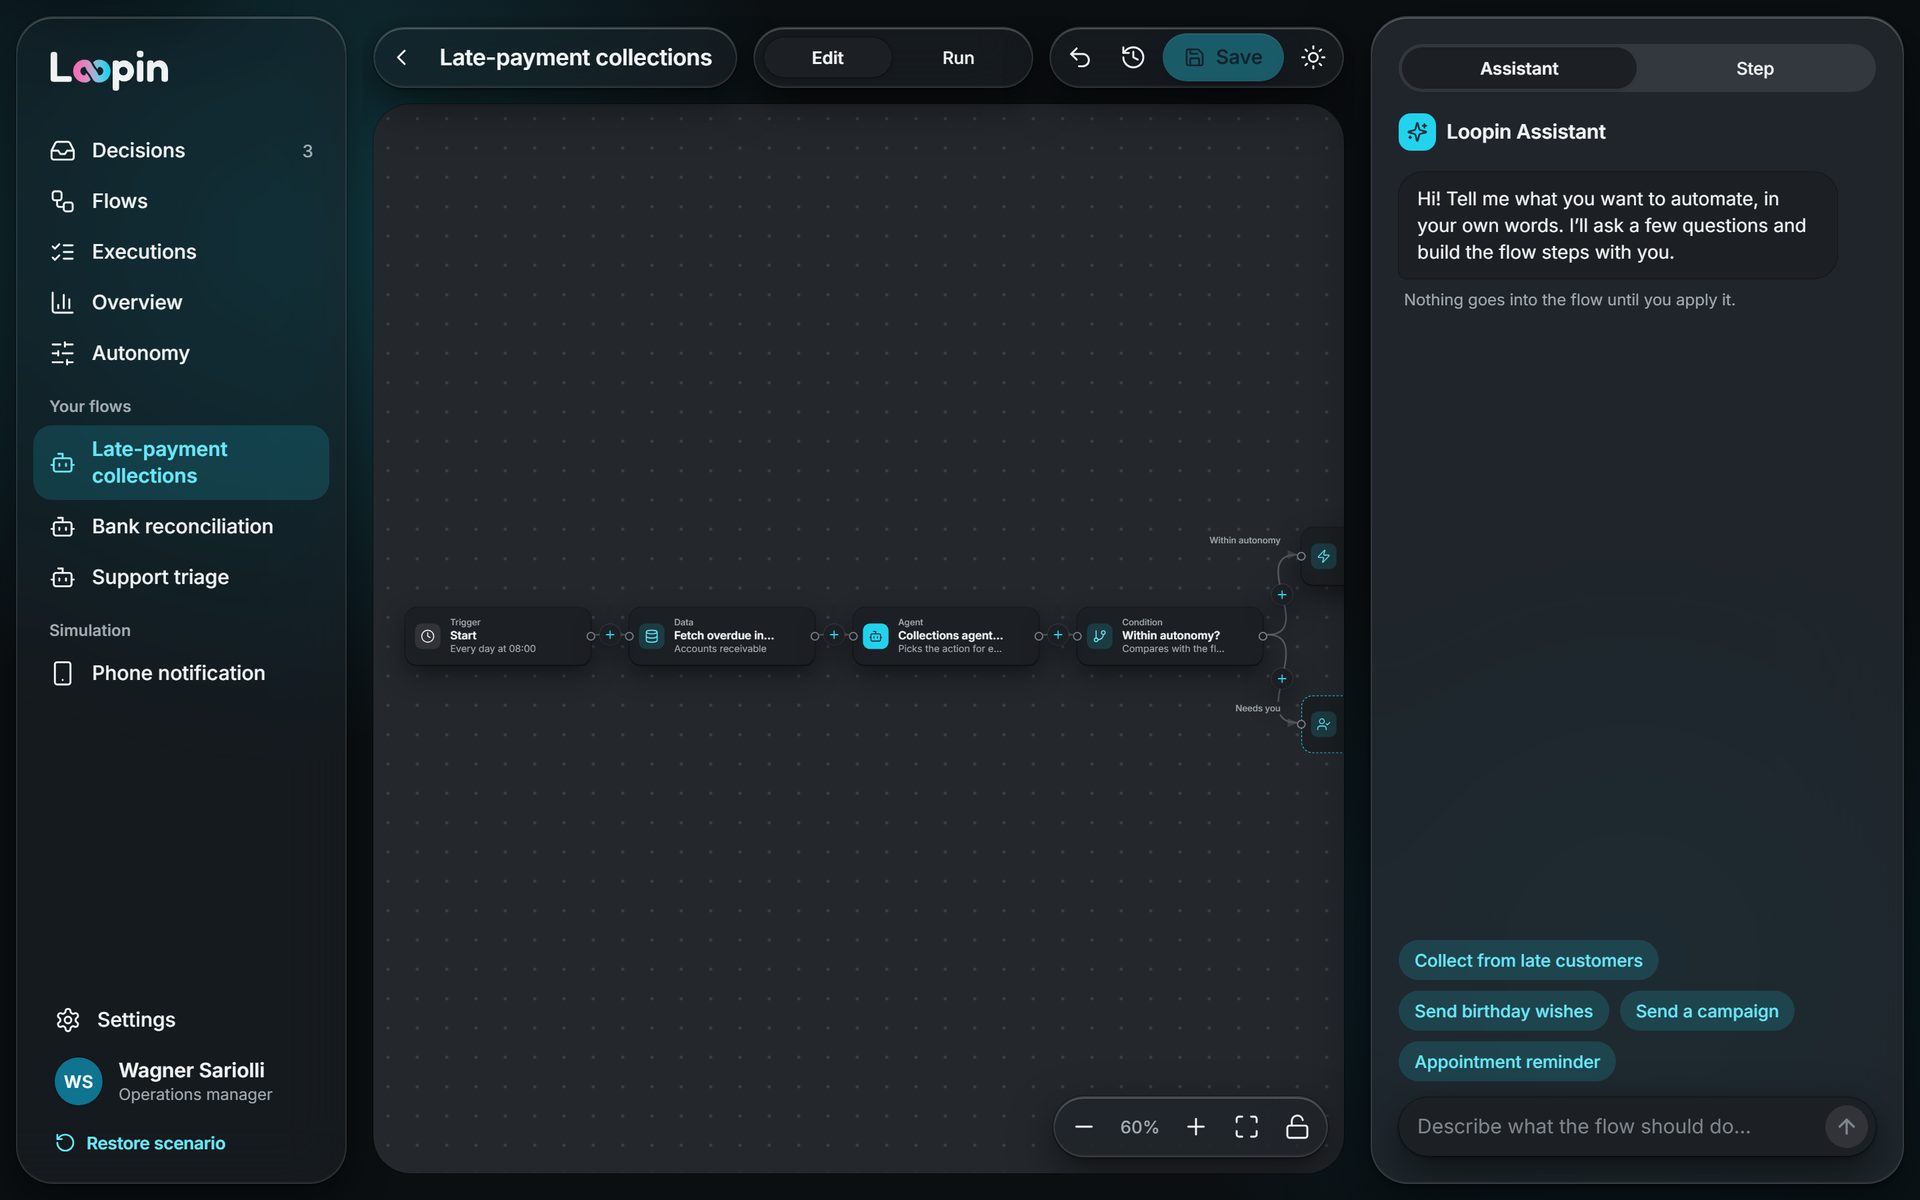Screen dimensions: 1920x1200
Task: Toggle light theme with sun icon
Action: [x=1313, y=58]
